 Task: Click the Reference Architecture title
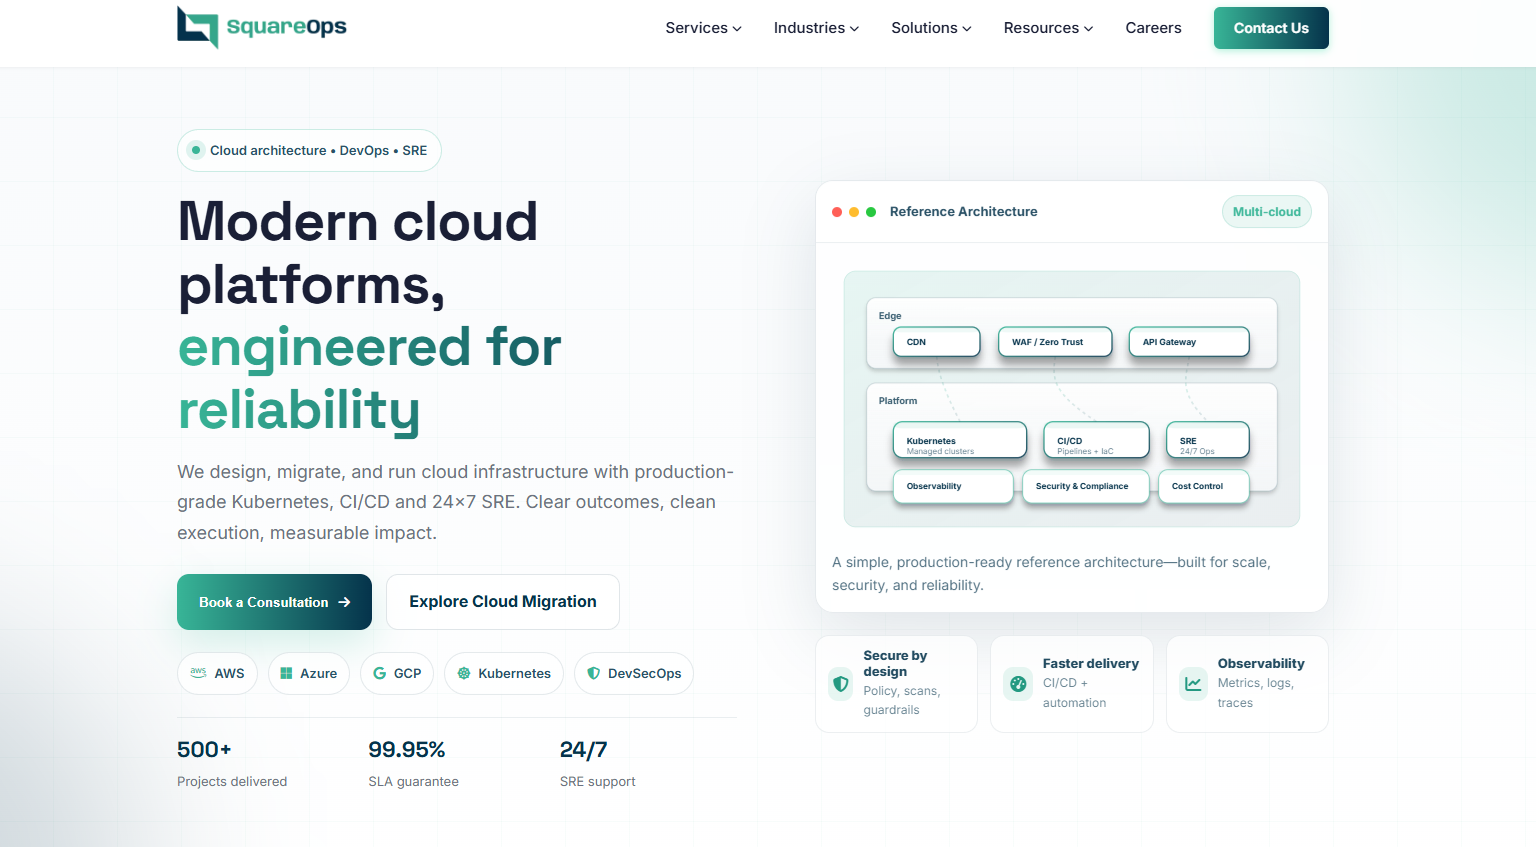pyautogui.click(x=963, y=212)
